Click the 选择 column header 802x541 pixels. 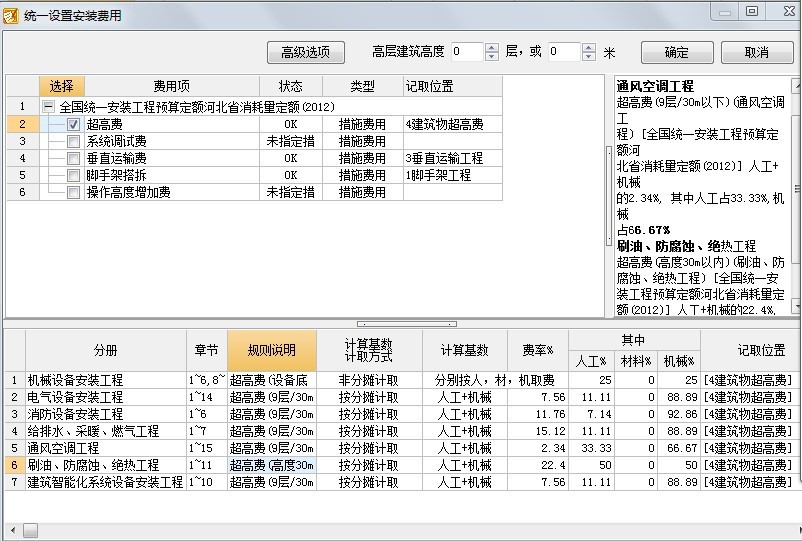pyautogui.click(x=62, y=86)
